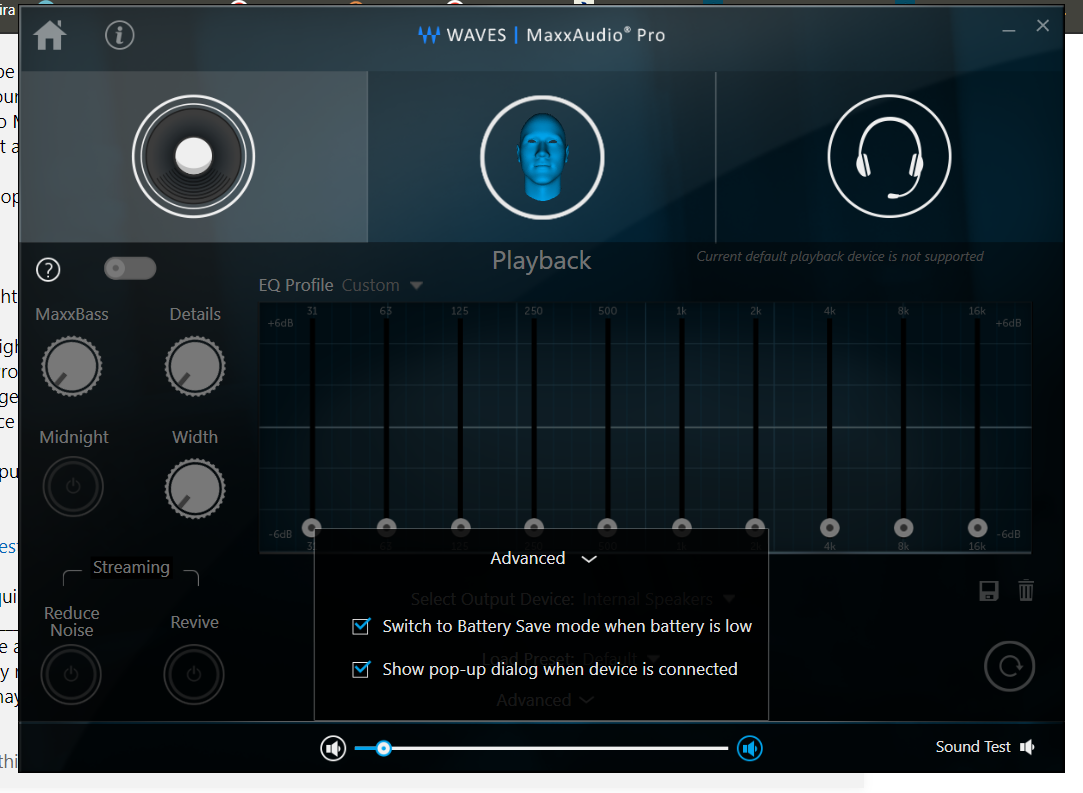
Task: Click the 16k EQ slider handle
Action: 977,528
